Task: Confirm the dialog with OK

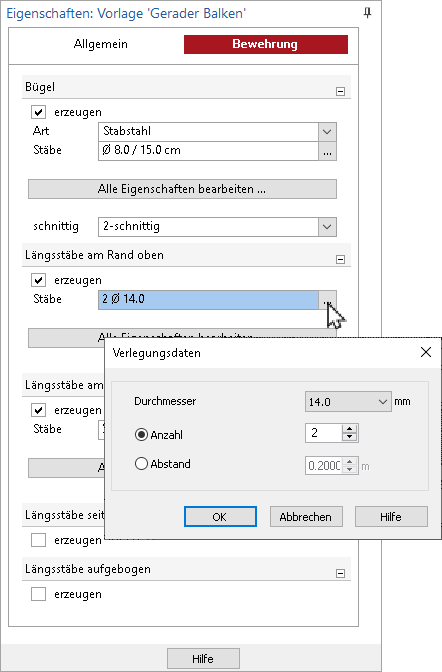Action: 220,516
